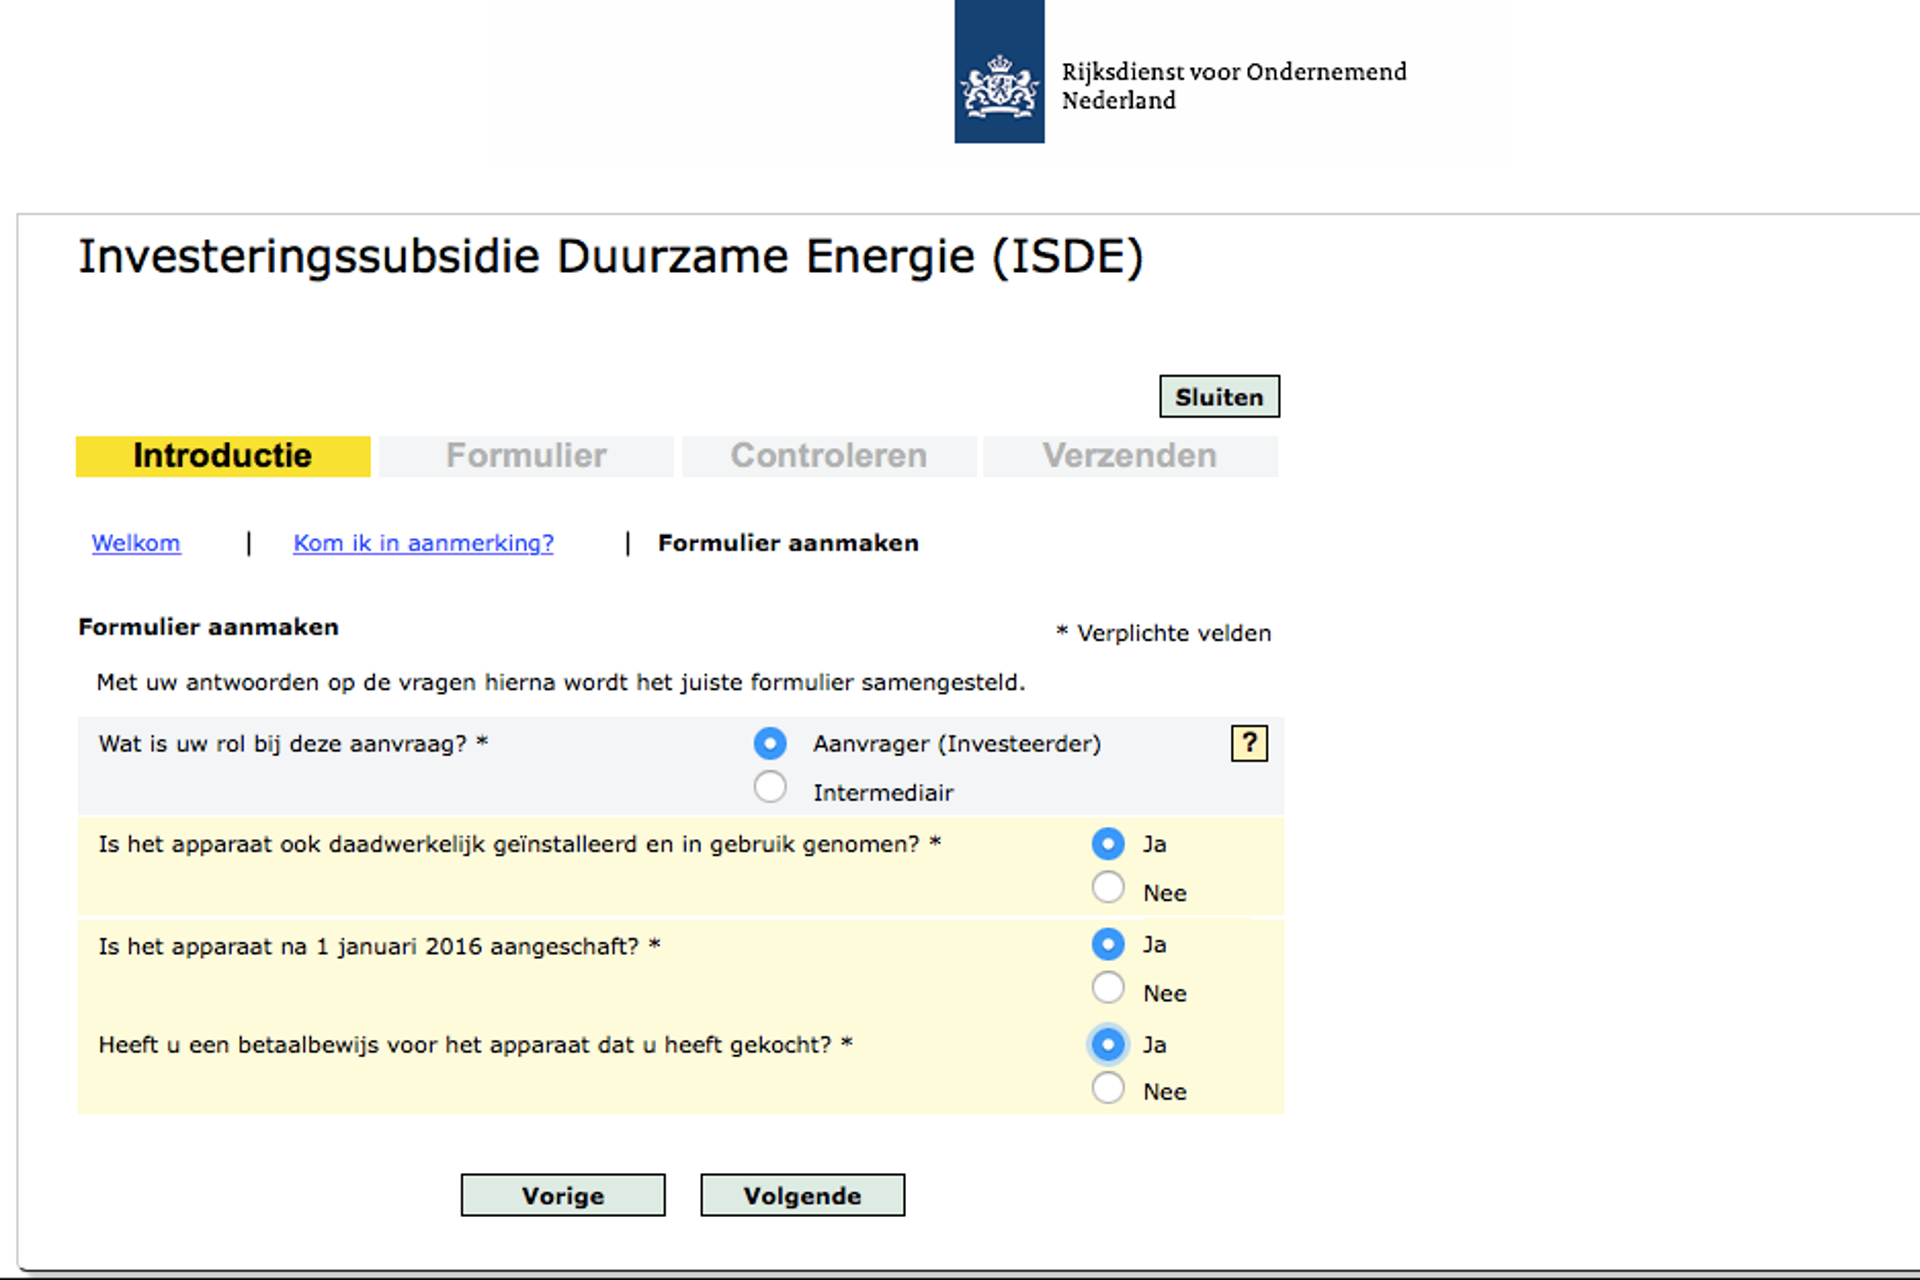Screen dimensions: 1920x1280
Task: Open the question mark help icon
Action: tap(1248, 743)
